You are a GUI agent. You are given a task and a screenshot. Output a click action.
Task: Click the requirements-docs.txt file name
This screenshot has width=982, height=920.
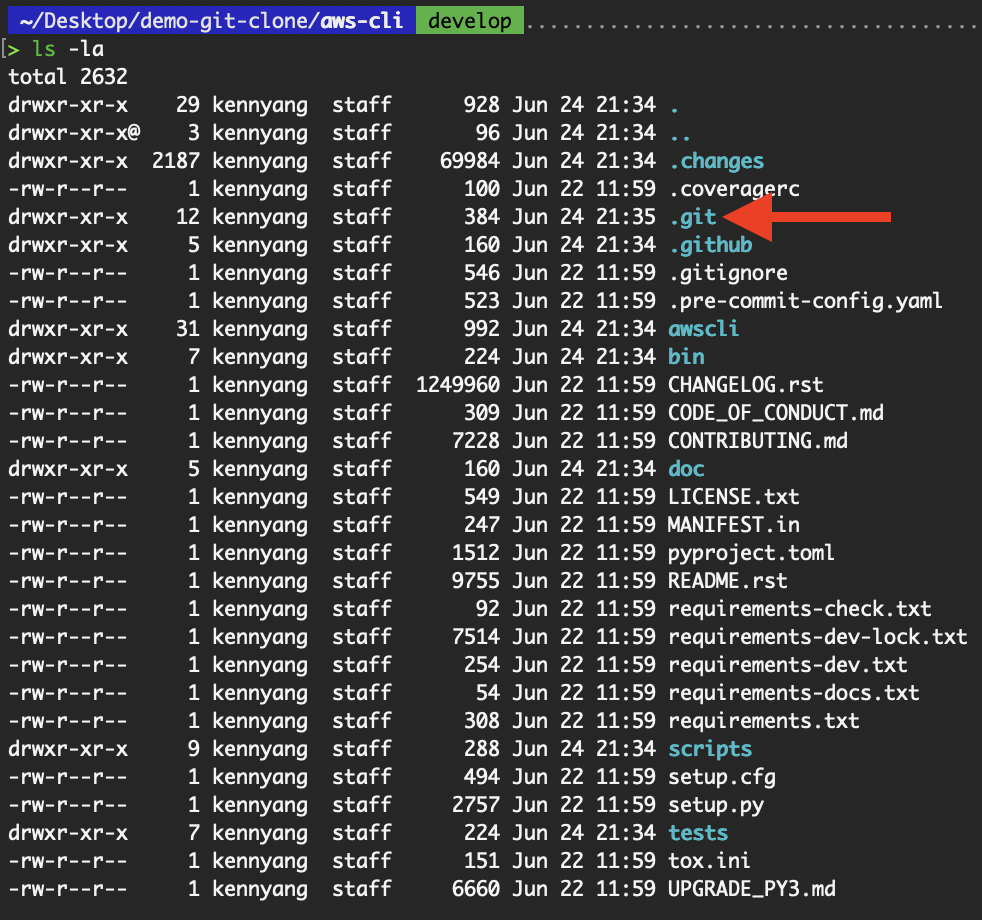(x=793, y=693)
